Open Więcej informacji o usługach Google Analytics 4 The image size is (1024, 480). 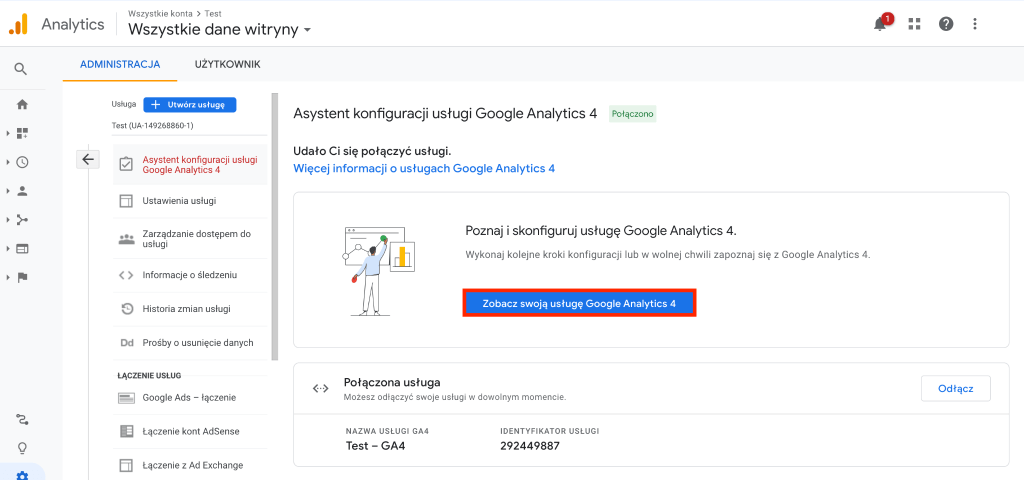[424, 168]
